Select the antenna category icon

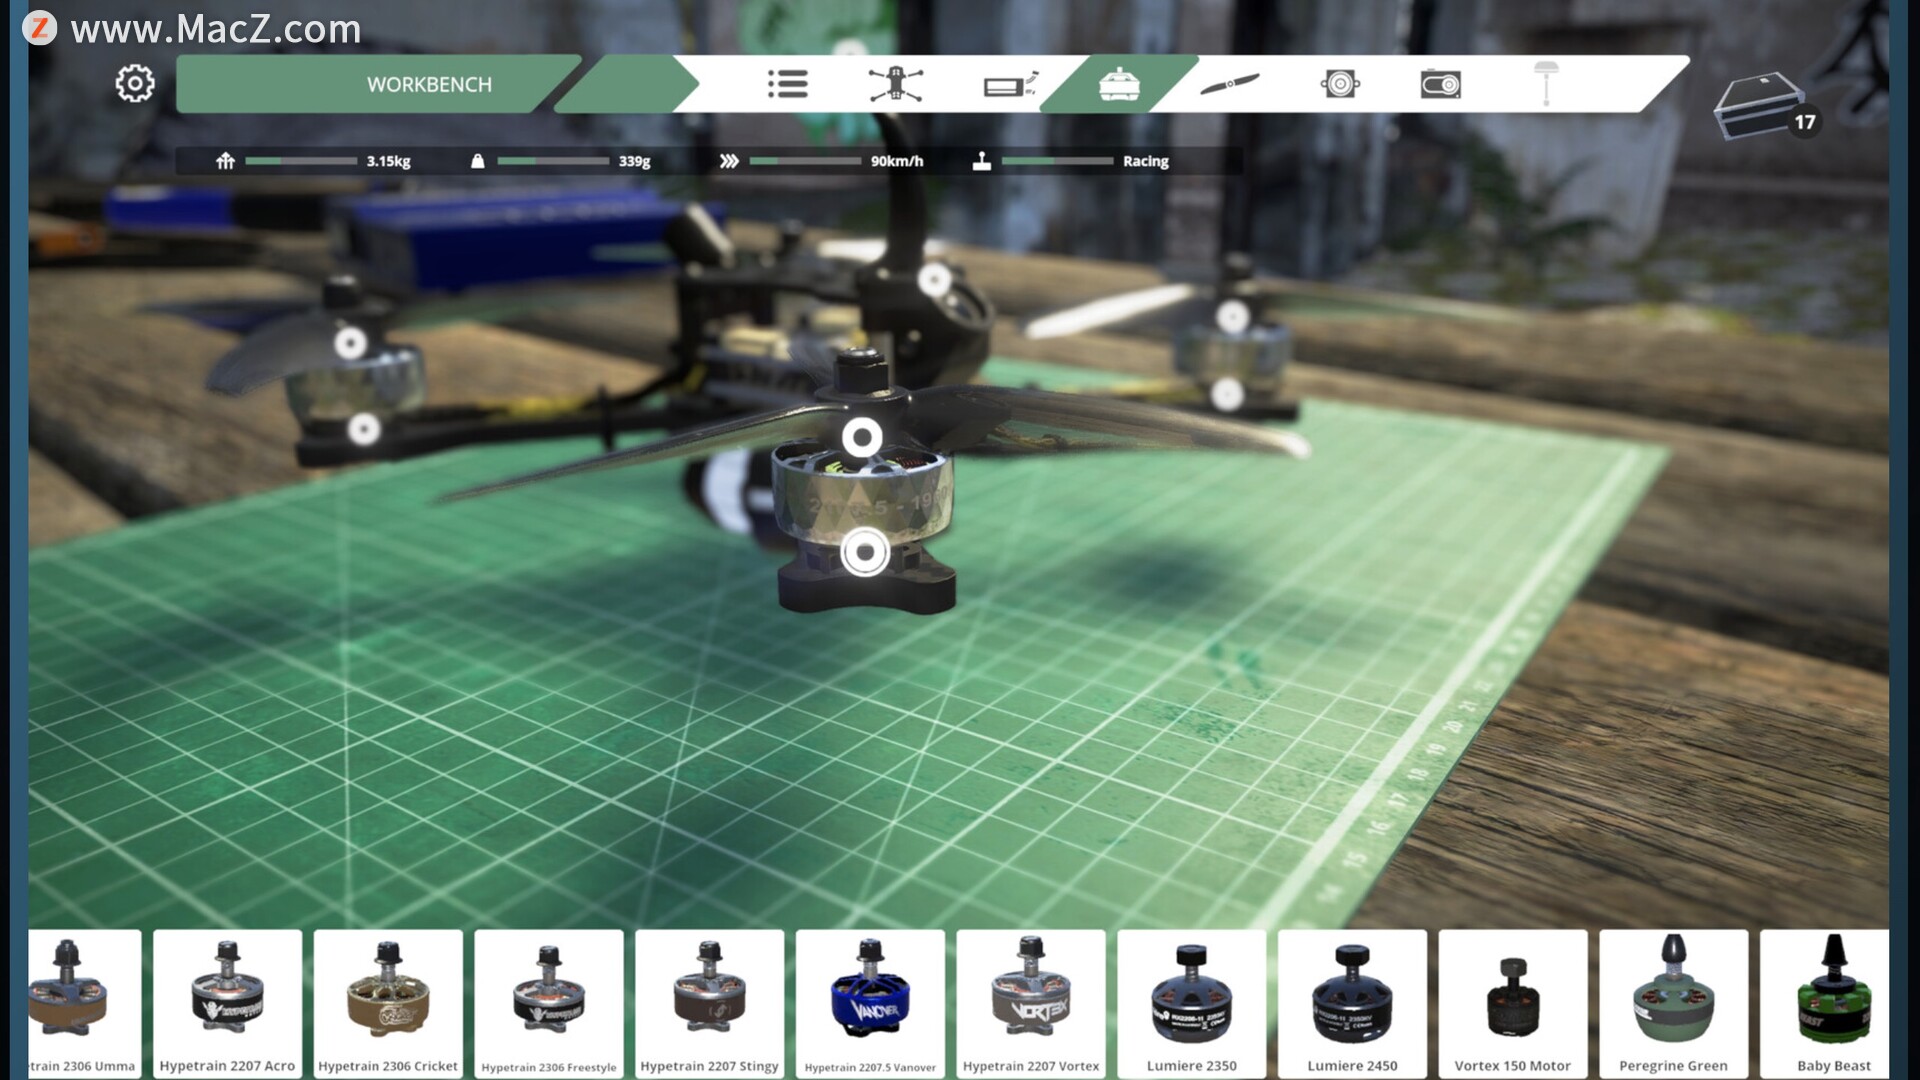1546,84
